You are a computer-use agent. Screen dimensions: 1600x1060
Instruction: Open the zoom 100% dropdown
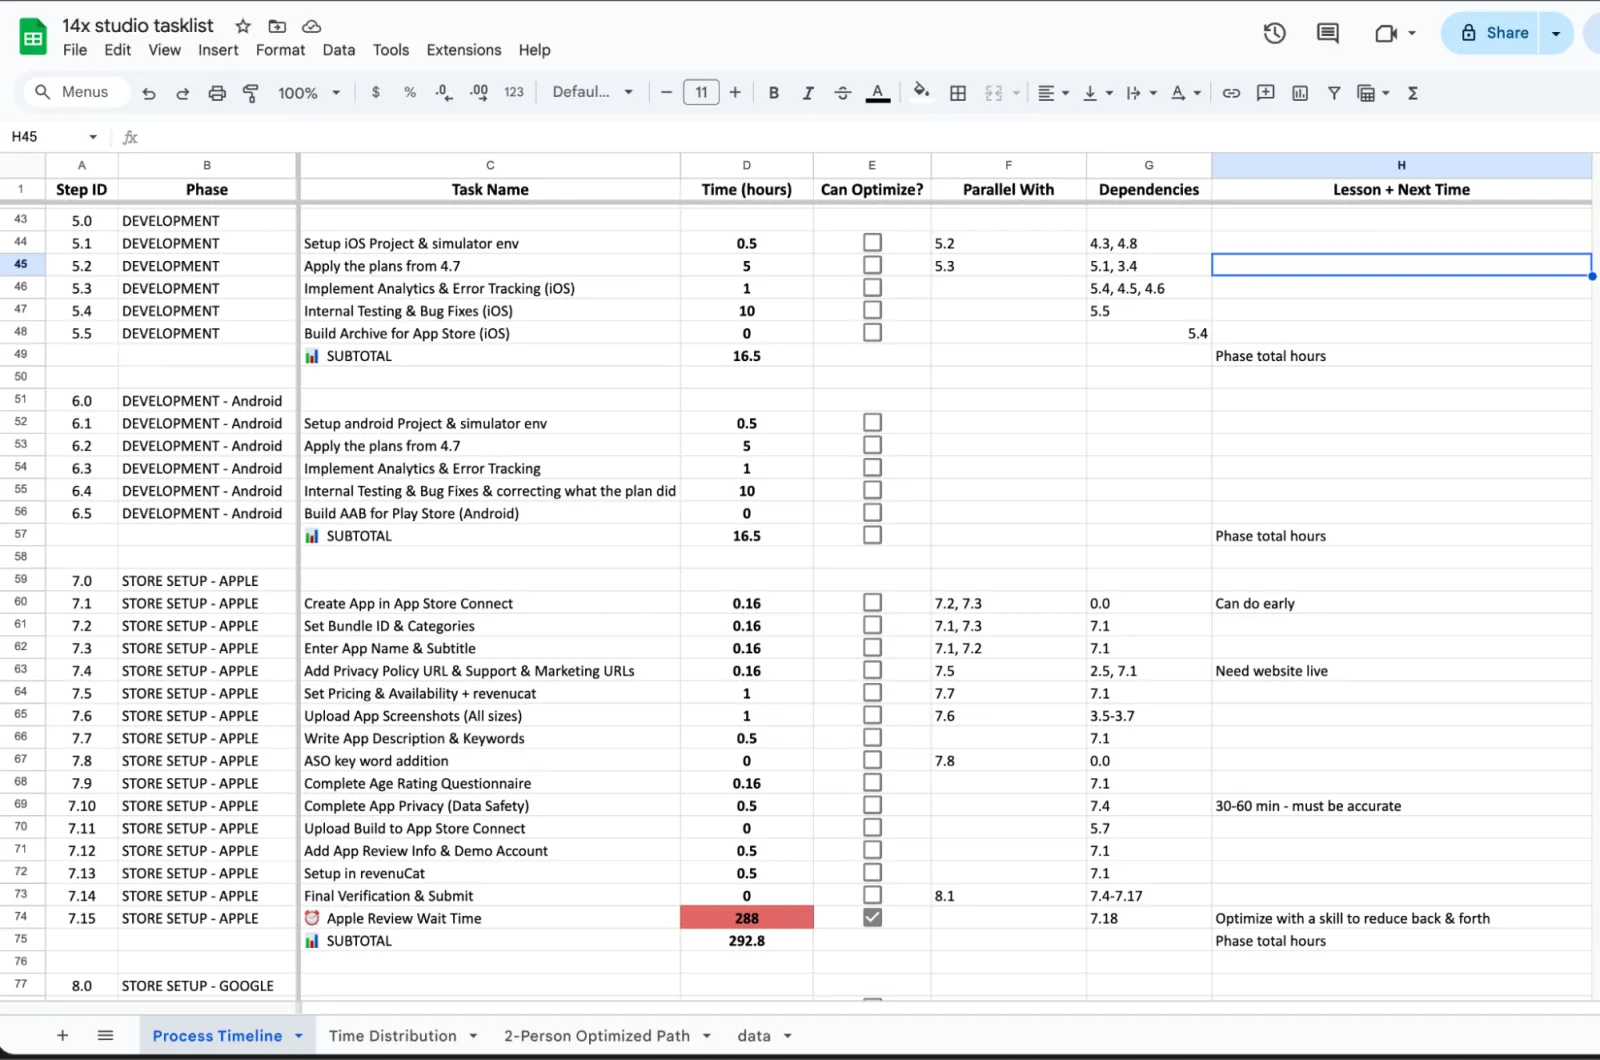309,93
